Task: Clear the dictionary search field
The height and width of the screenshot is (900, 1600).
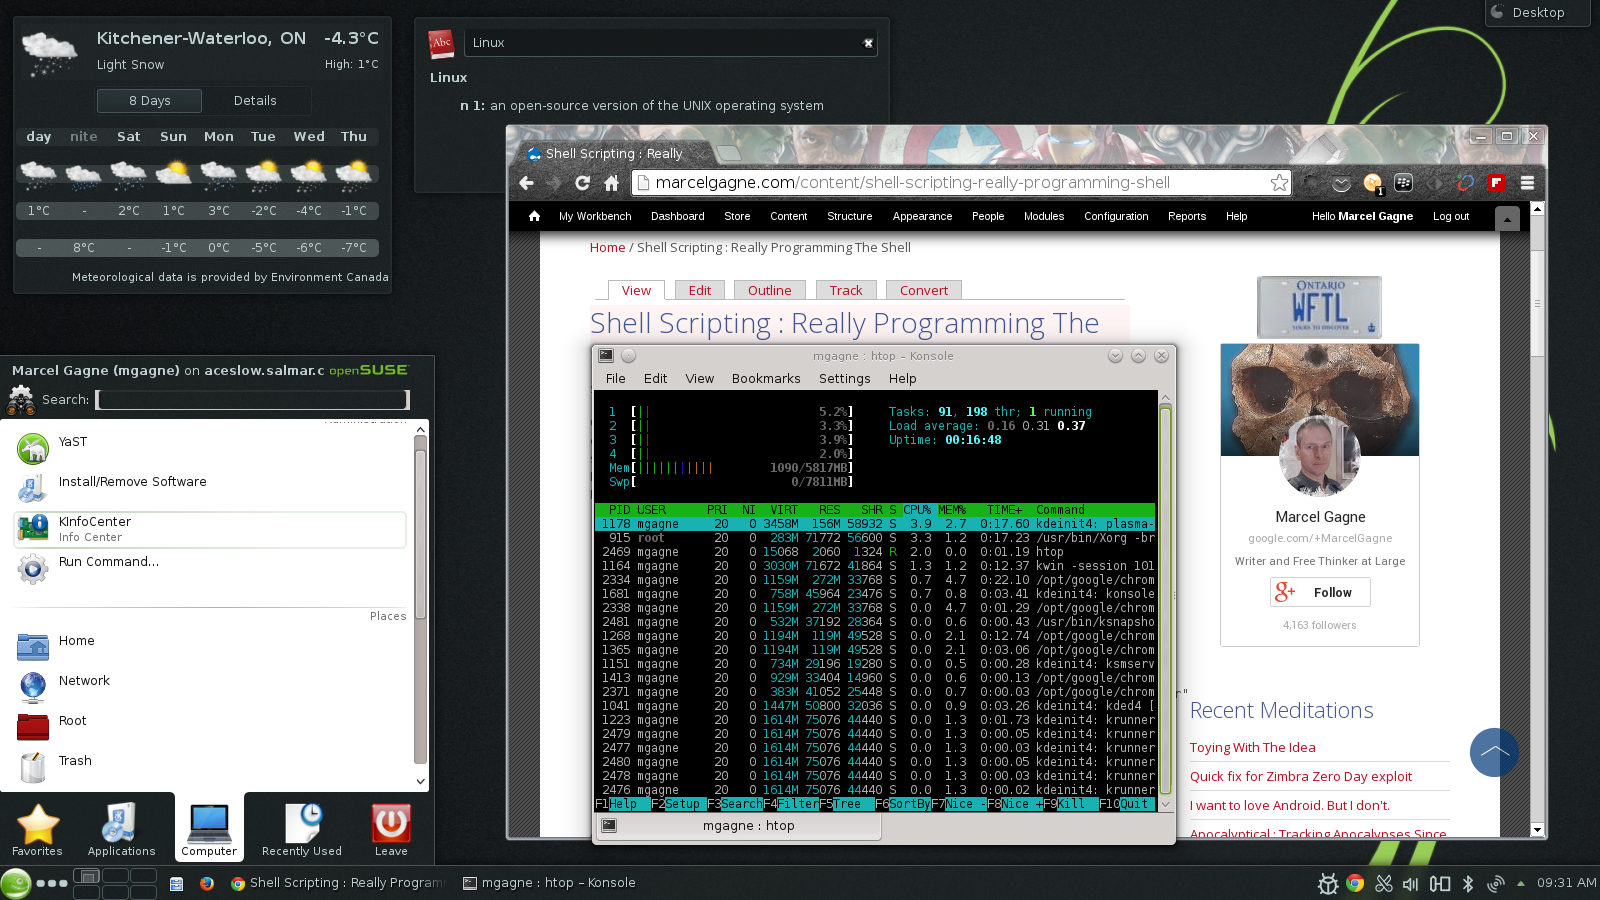Action: click(x=868, y=43)
